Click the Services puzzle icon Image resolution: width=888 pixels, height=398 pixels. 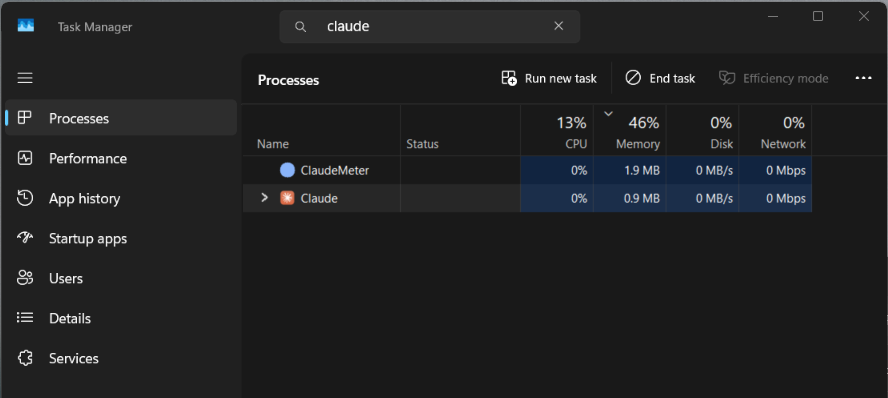tap(25, 358)
